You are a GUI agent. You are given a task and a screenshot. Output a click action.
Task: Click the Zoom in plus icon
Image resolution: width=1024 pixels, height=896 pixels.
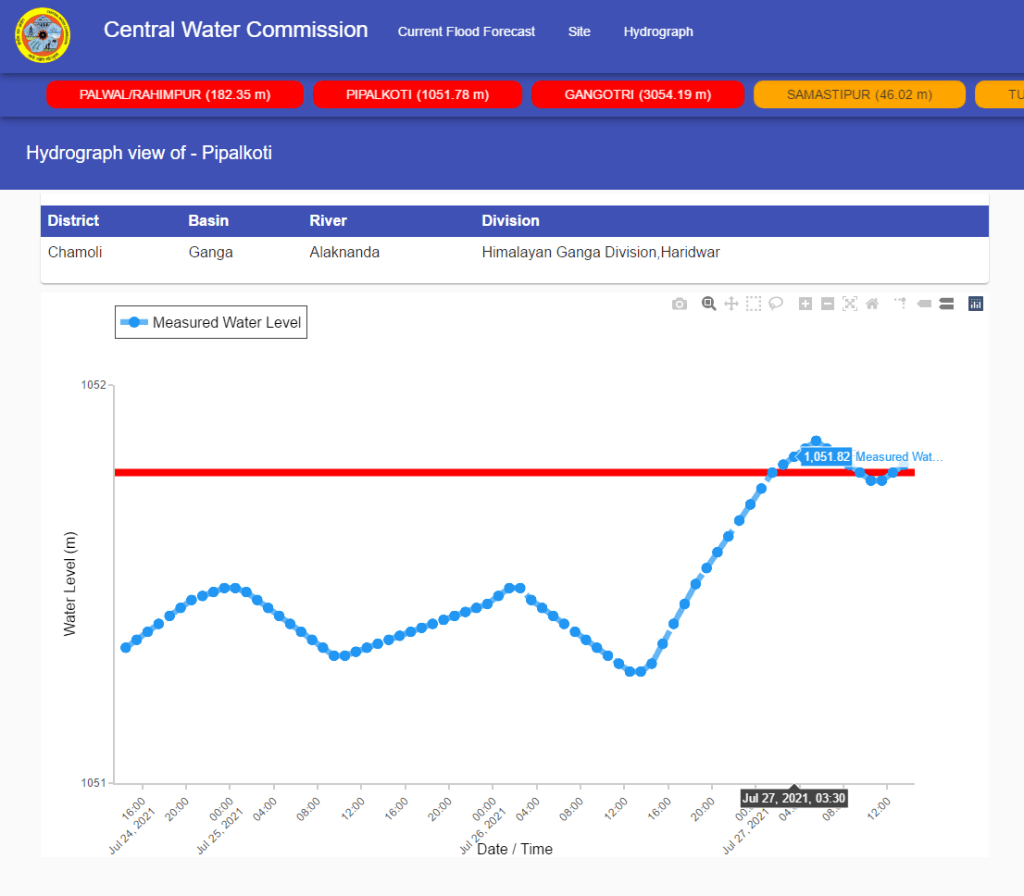(x=805, y=304)
